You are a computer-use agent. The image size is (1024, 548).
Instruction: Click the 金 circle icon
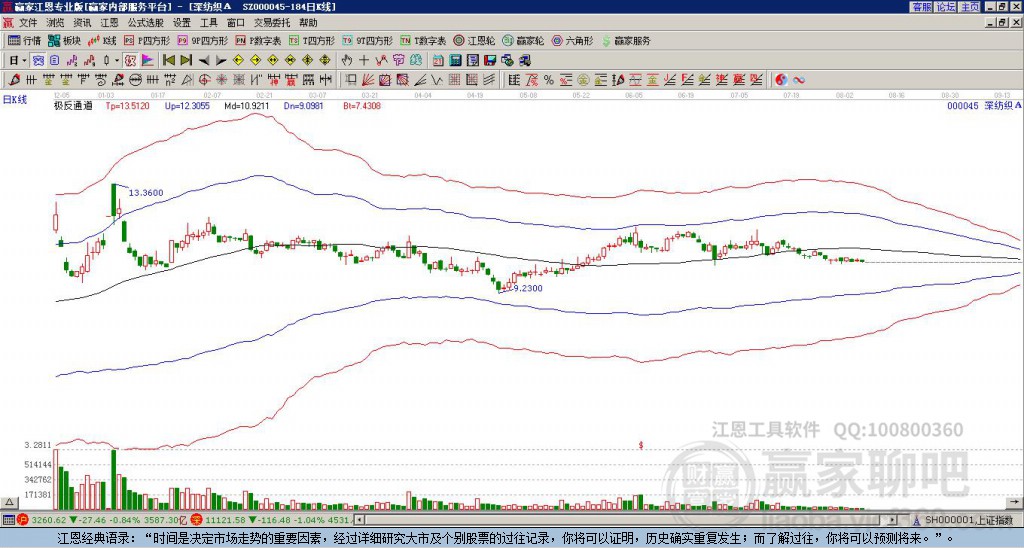583,80
